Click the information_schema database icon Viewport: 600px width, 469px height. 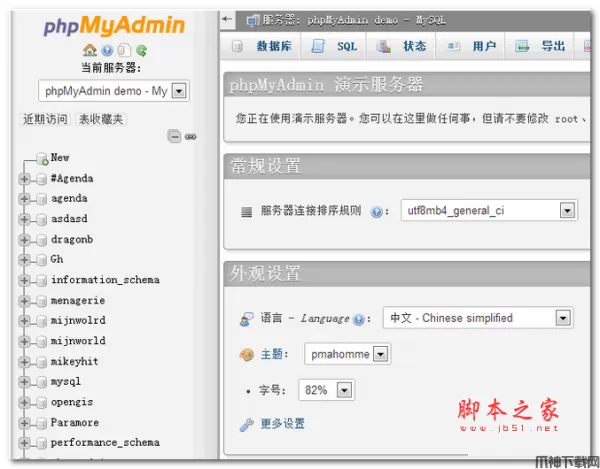[x=41, y=280]
